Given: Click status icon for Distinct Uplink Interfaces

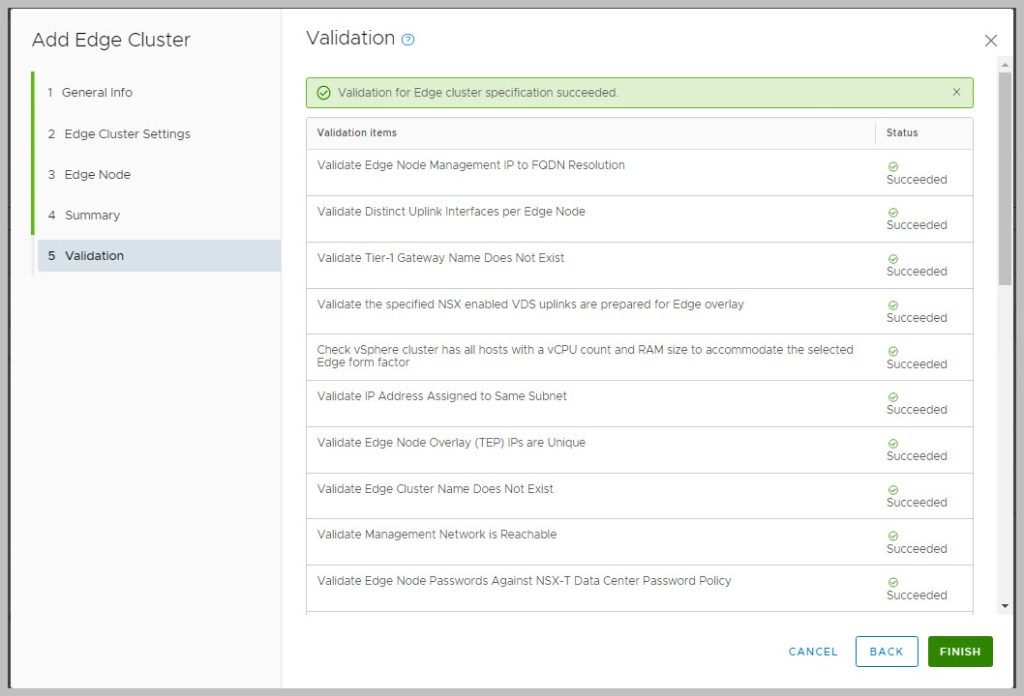Looking at the screenshot, I should [x=893, y=213].
